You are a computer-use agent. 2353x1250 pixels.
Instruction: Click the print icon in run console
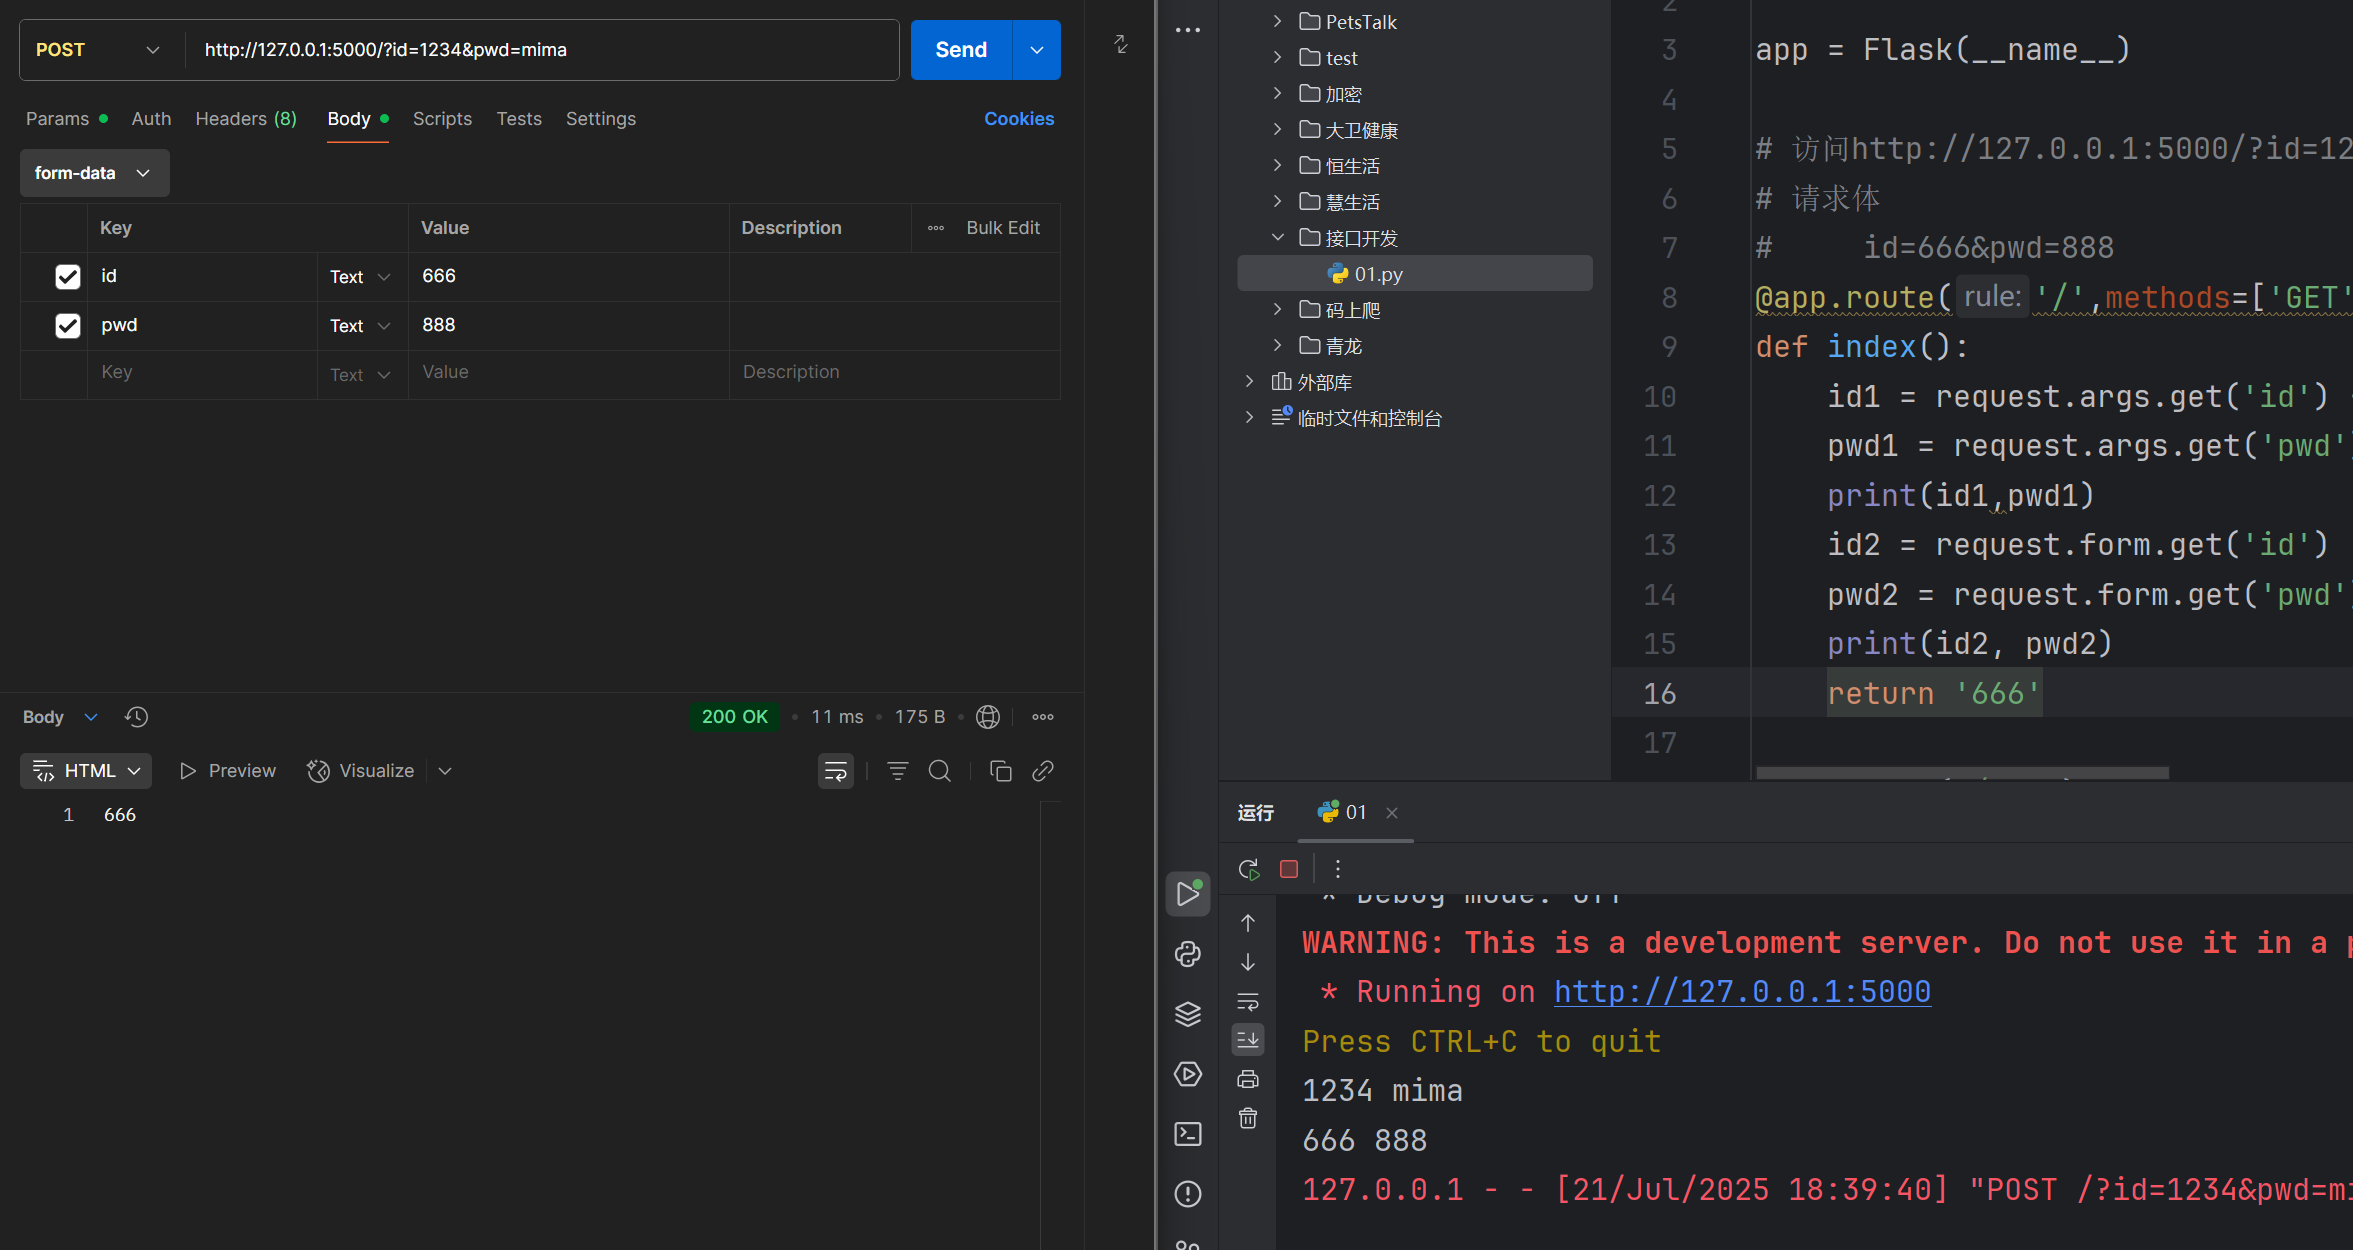(x=1248, y=1079)
